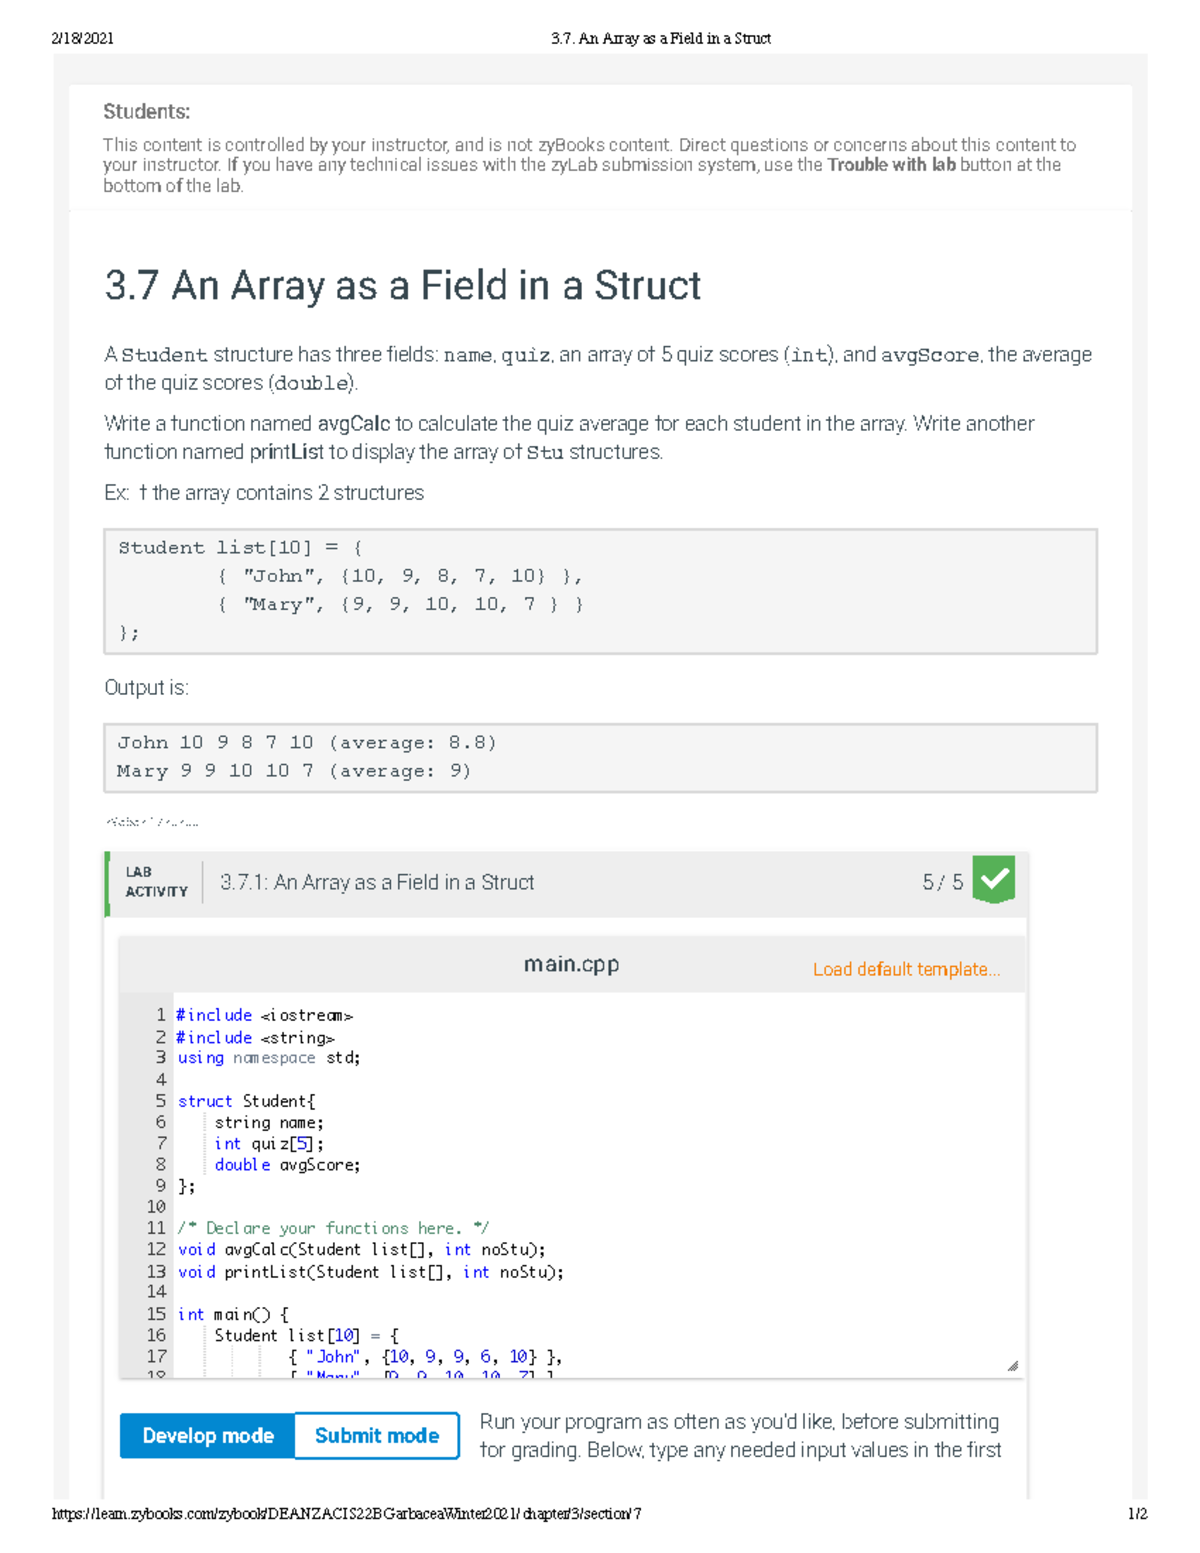Select line number 7 in the editor
This screenshot has width=1200, height=1553.
(160, 1143)
